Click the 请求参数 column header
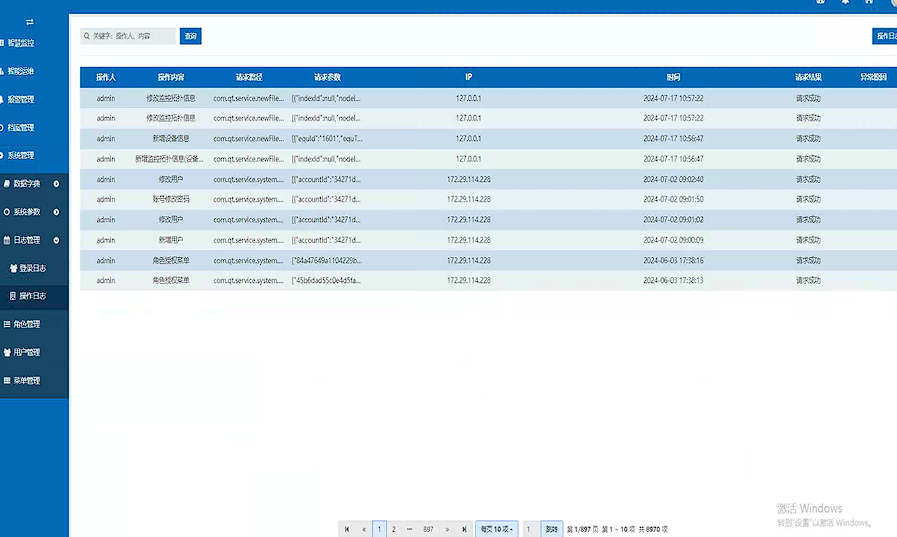The image size is (897, 537). pos(327,77)
